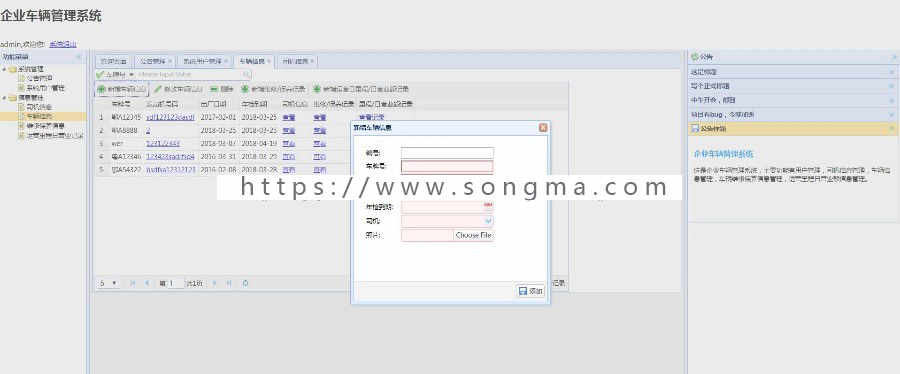Open engine number link in table row 1
Screen dimensions: 900x374
click(170, 117)
